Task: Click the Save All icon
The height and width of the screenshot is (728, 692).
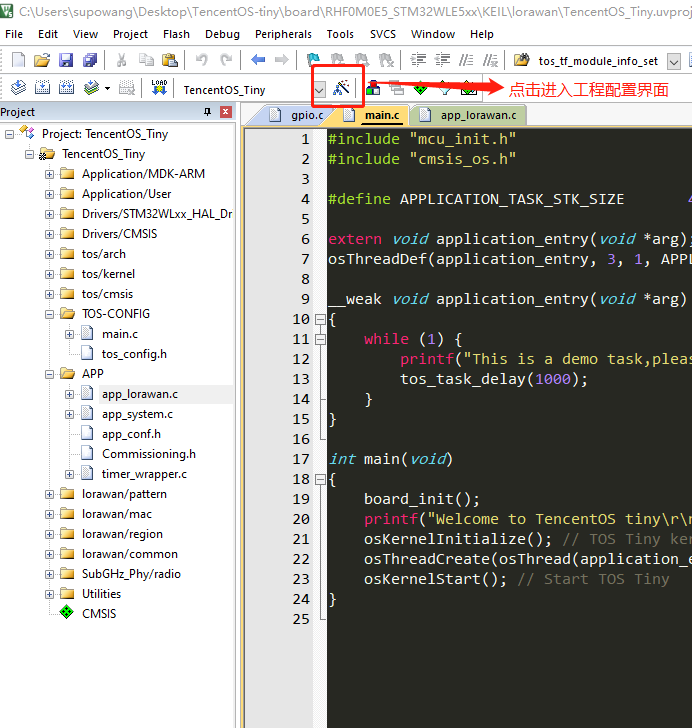Action: coord(90,60)
